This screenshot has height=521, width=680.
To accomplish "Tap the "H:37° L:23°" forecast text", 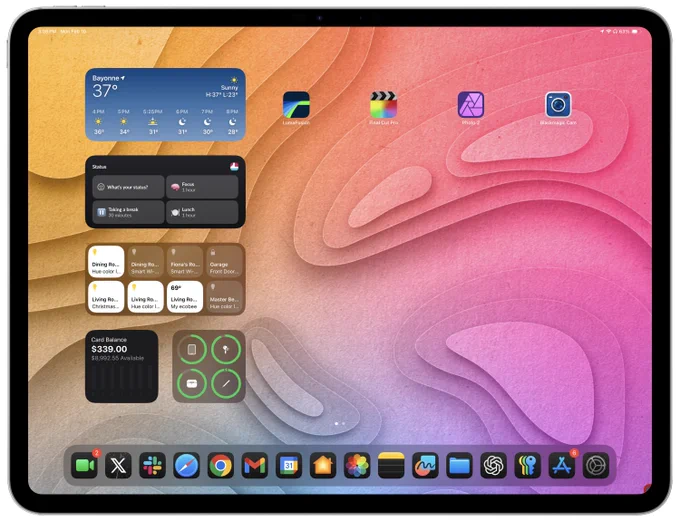I will click(x=222, y=95).
